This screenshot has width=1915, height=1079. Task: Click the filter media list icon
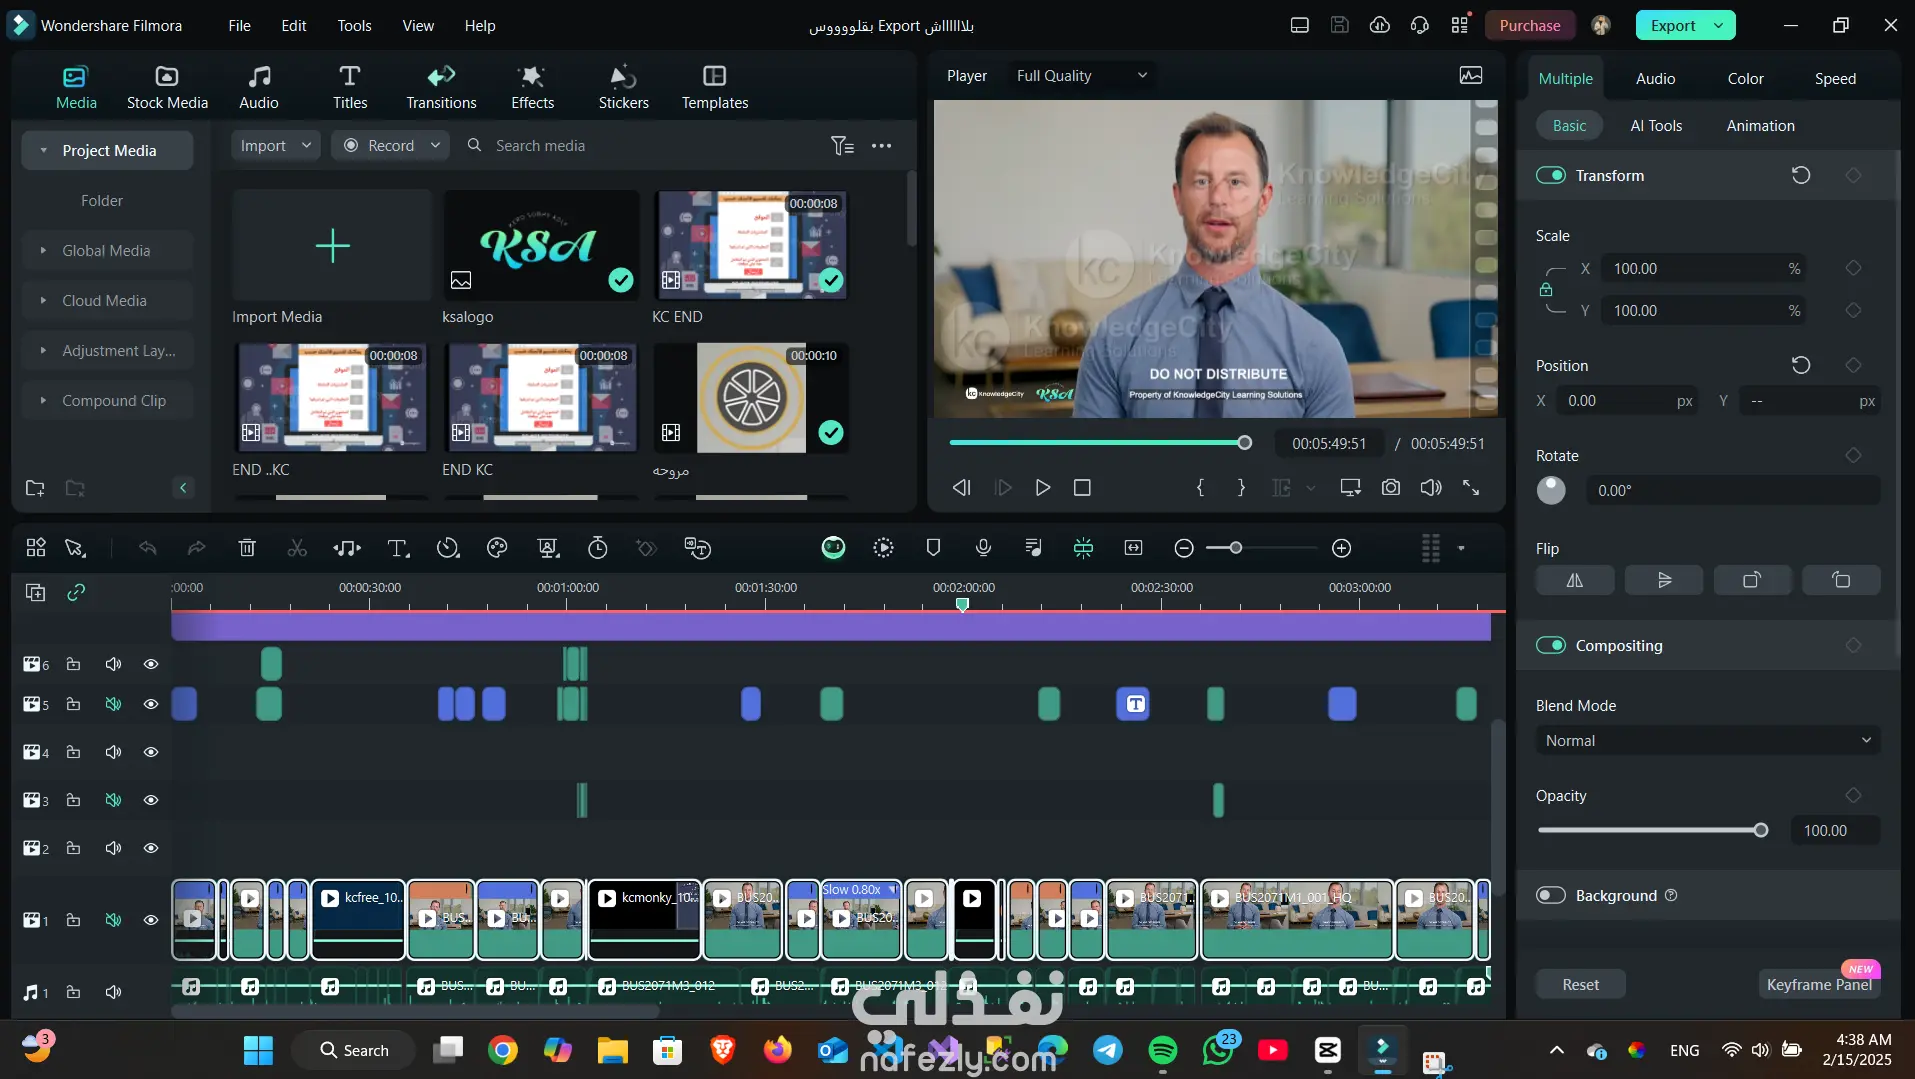pyautogui.click(x=842, y=146)
